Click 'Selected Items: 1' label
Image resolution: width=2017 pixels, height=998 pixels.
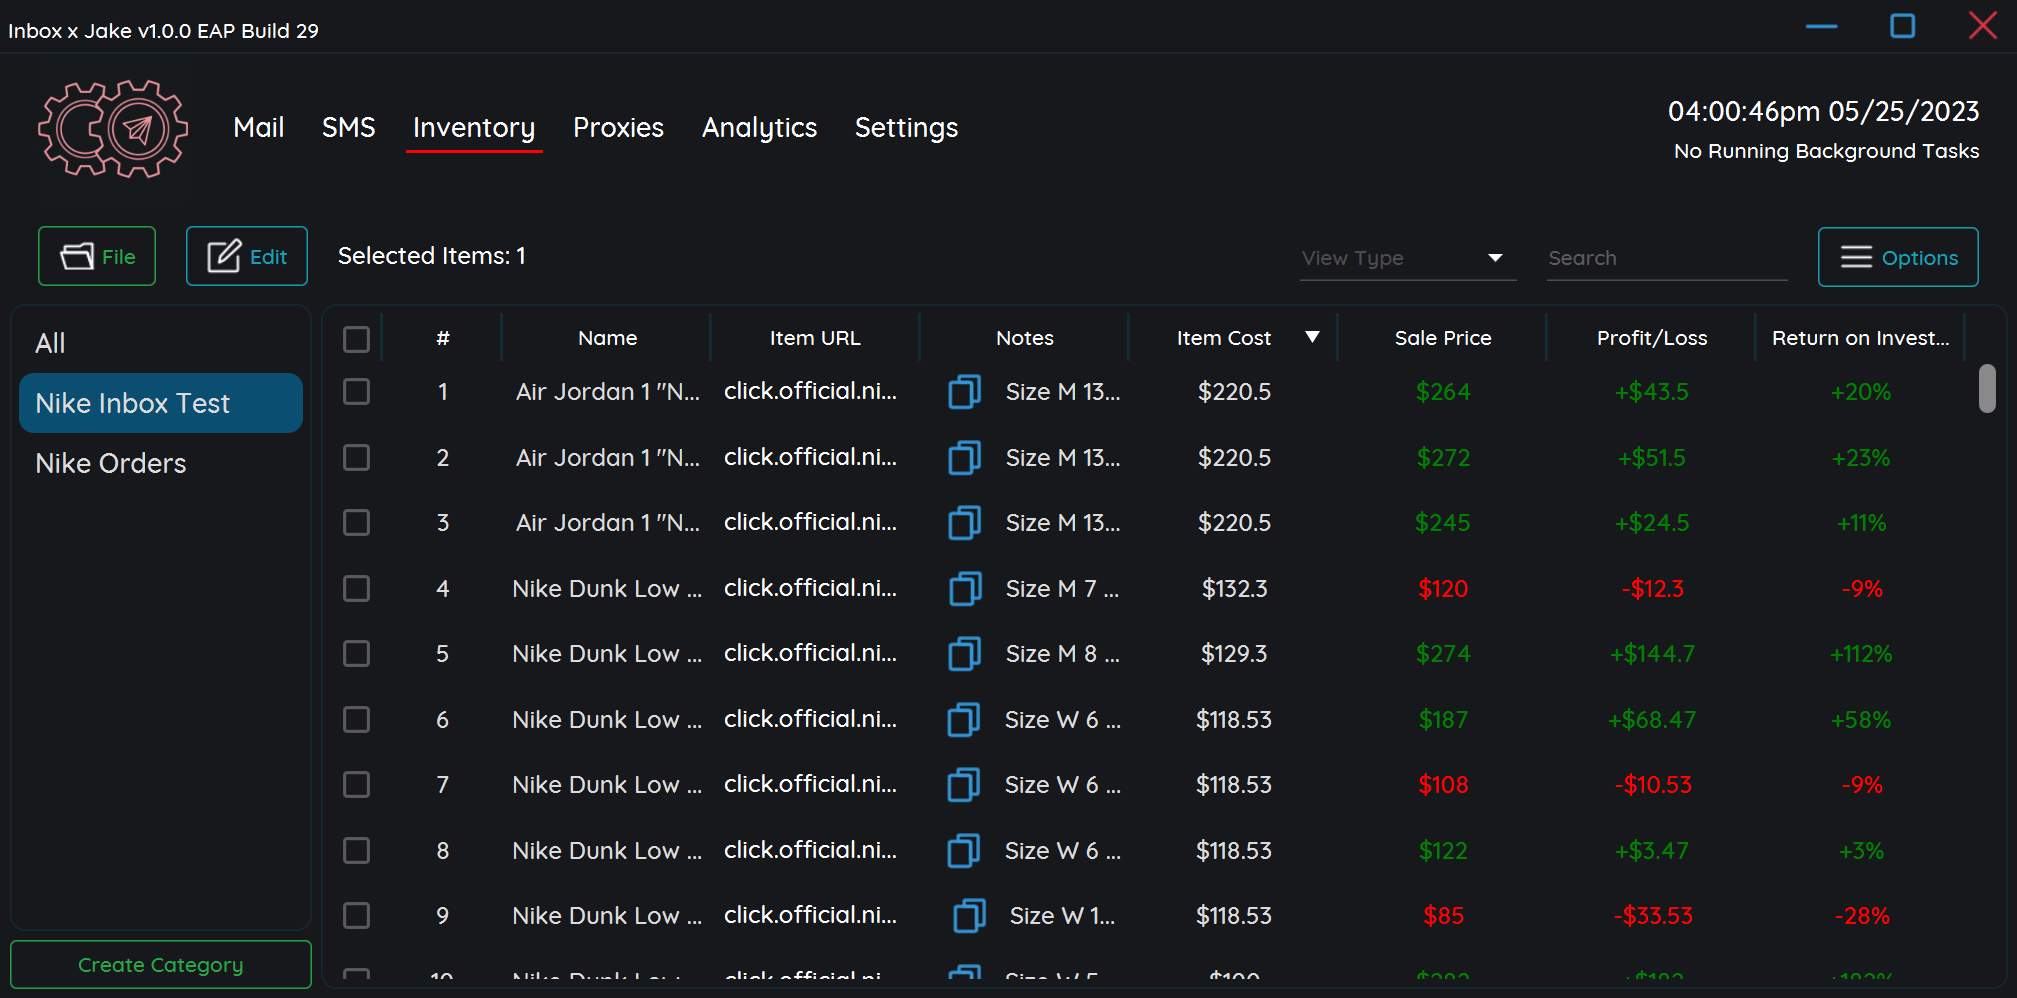[x=431, y=256]
